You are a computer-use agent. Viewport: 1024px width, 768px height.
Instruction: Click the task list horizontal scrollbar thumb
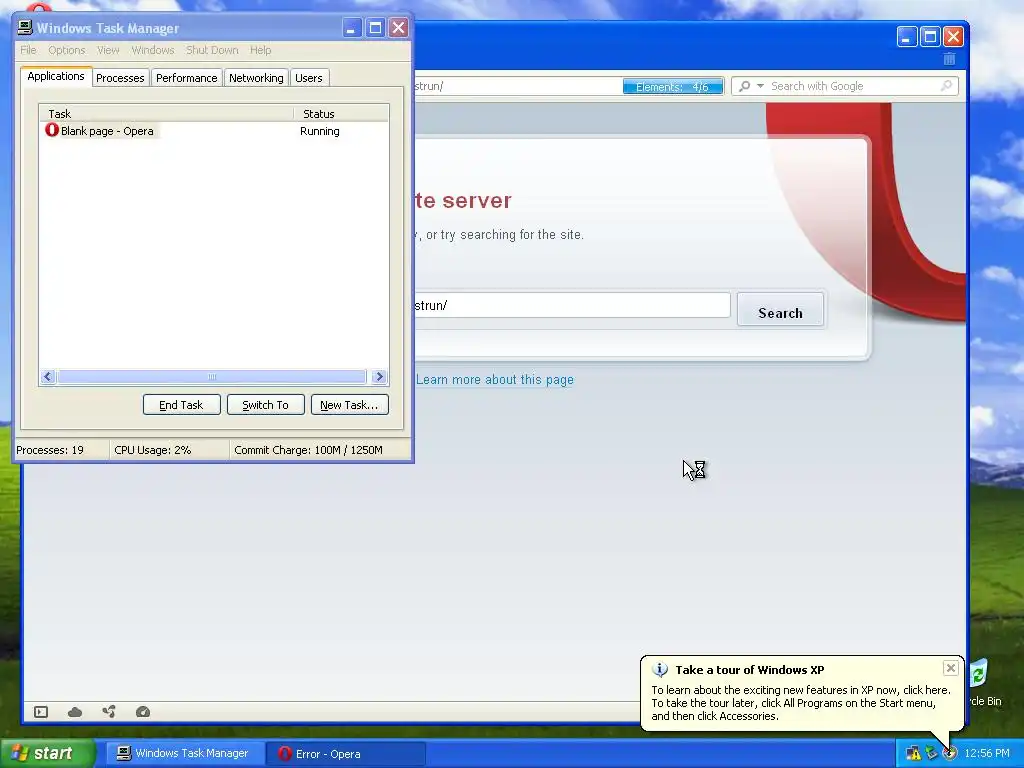tap(212, 377)
